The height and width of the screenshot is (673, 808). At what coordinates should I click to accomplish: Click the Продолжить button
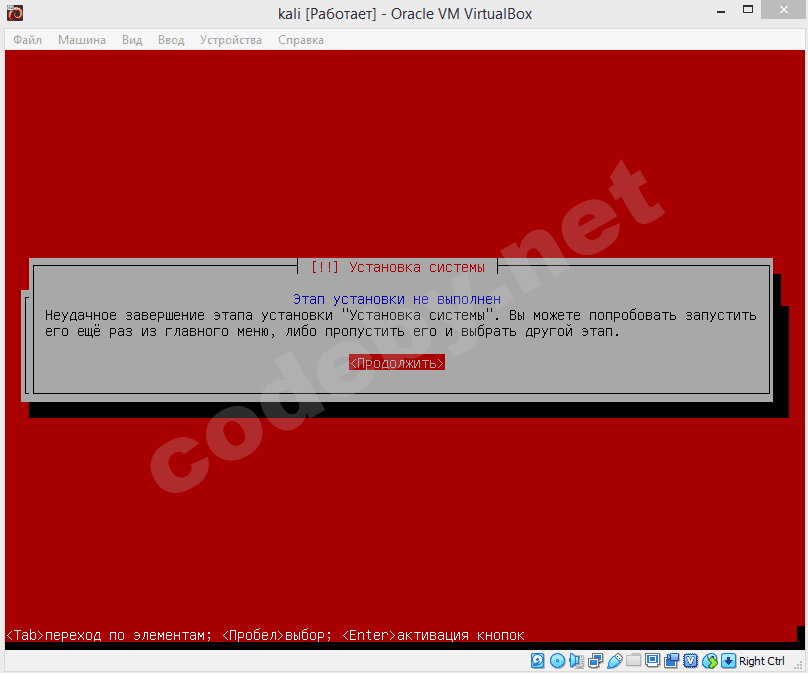pyautogui.click(x=397, y=363)
